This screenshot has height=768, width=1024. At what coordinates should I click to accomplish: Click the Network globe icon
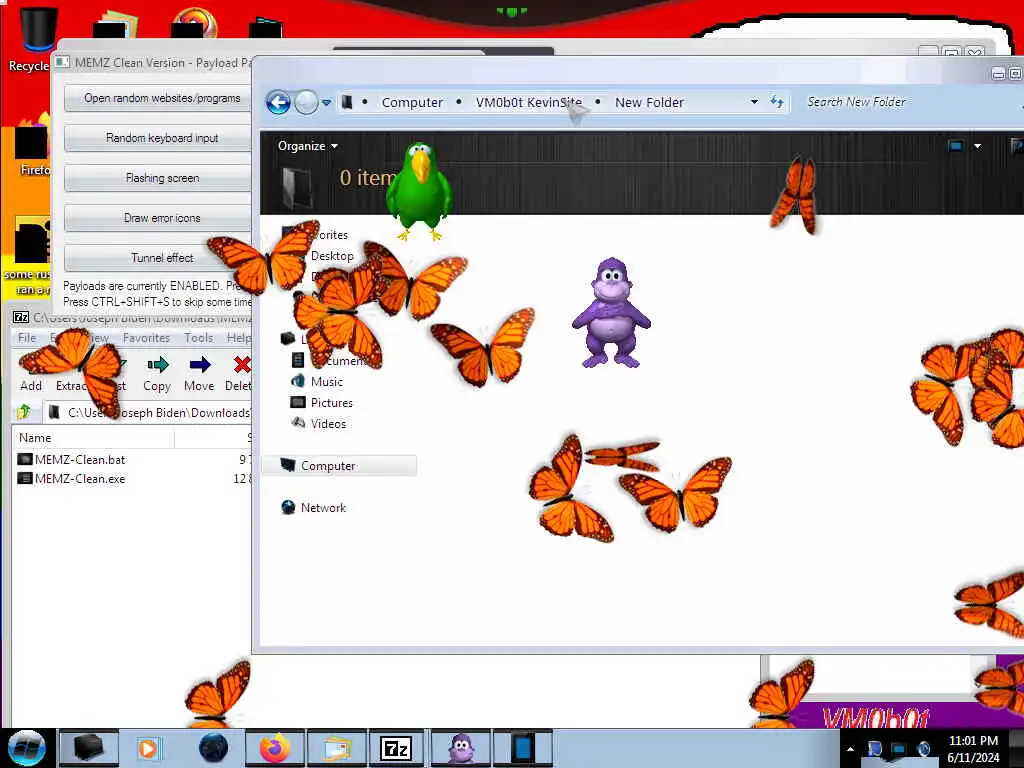288,507
